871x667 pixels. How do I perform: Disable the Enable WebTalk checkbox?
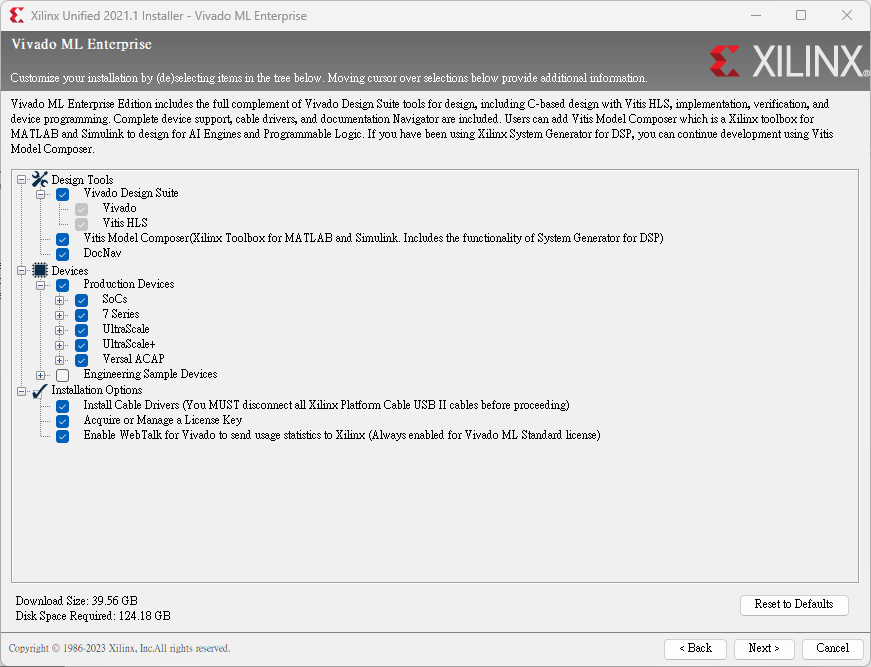click(63, 437)
